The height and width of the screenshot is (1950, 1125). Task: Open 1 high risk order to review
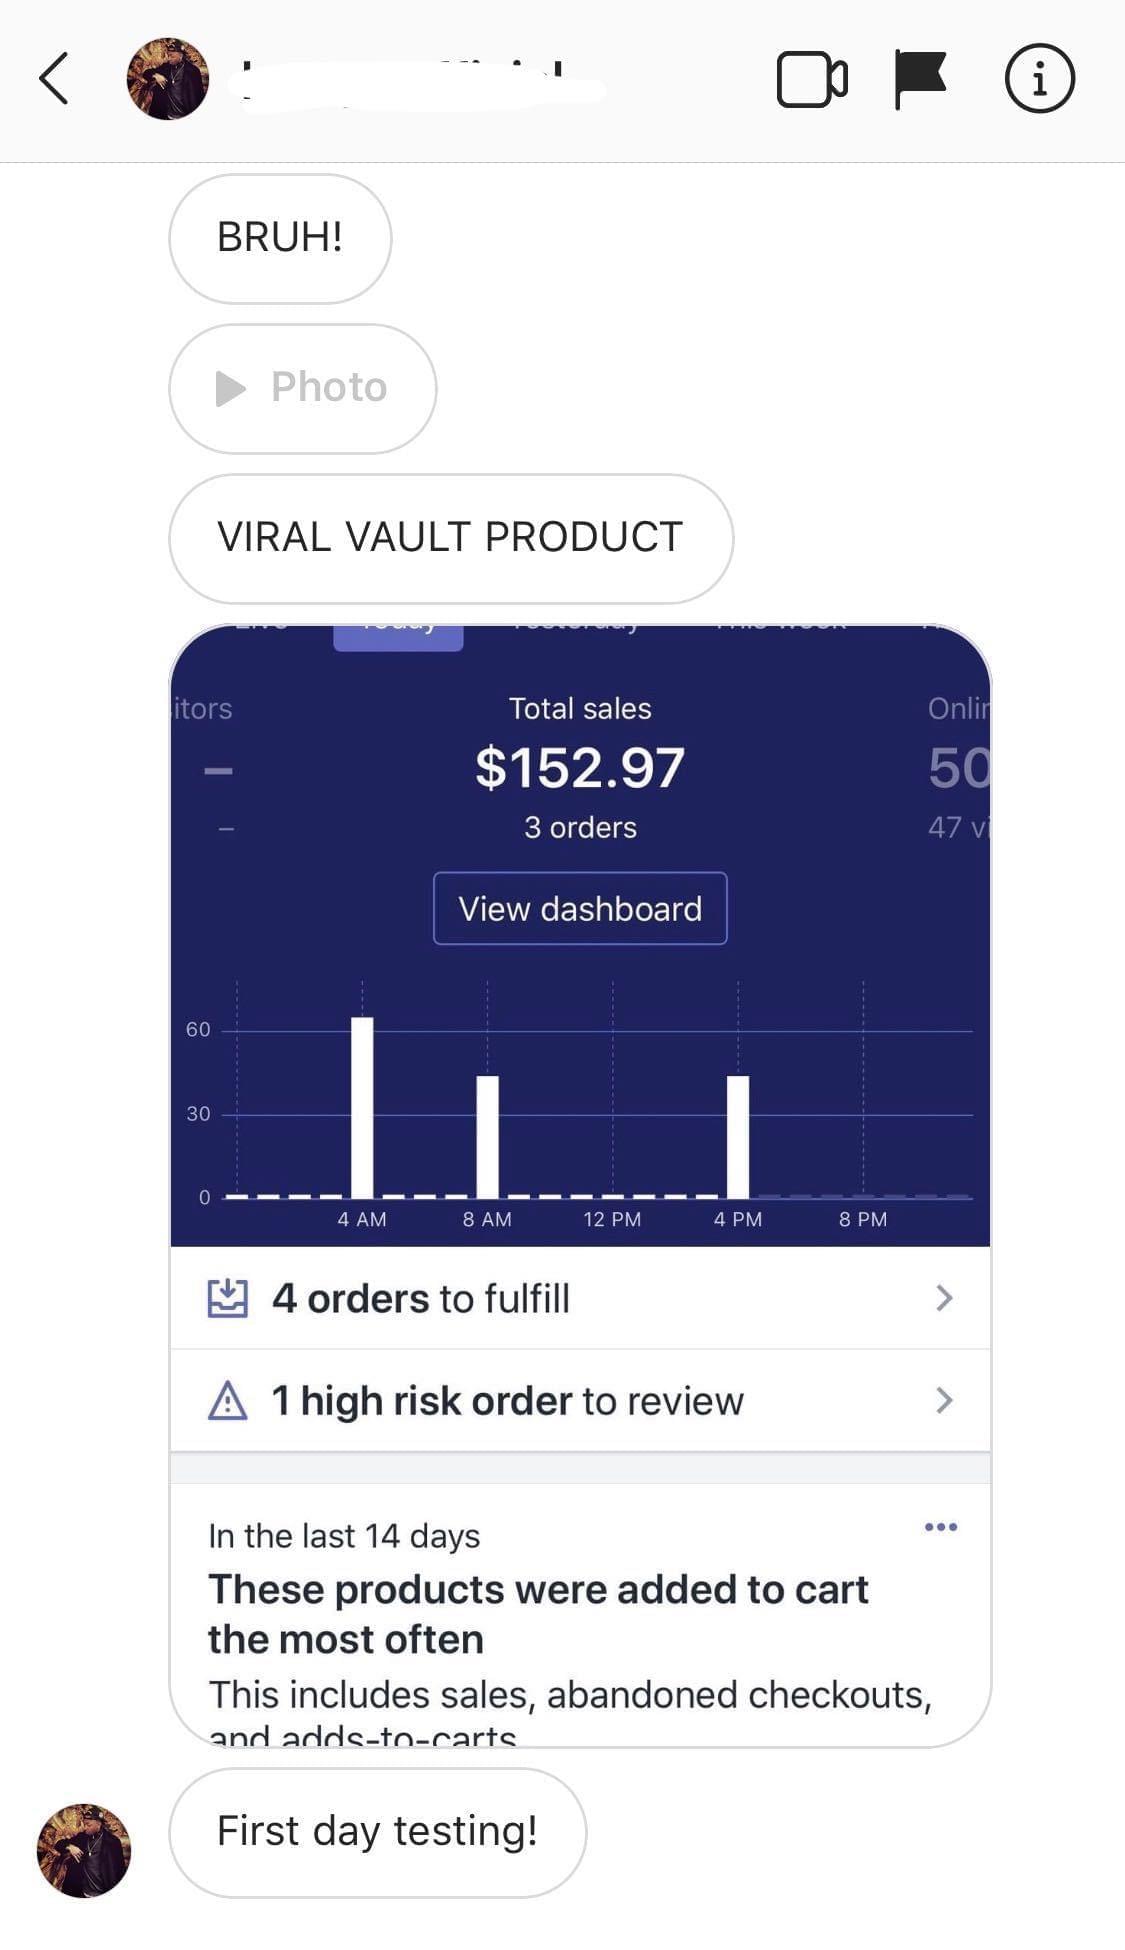[x=580, y=1400]
